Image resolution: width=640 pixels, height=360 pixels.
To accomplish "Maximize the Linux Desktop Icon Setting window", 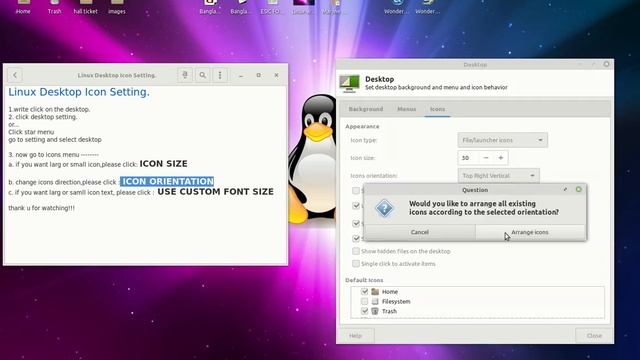I will point(258,75).
